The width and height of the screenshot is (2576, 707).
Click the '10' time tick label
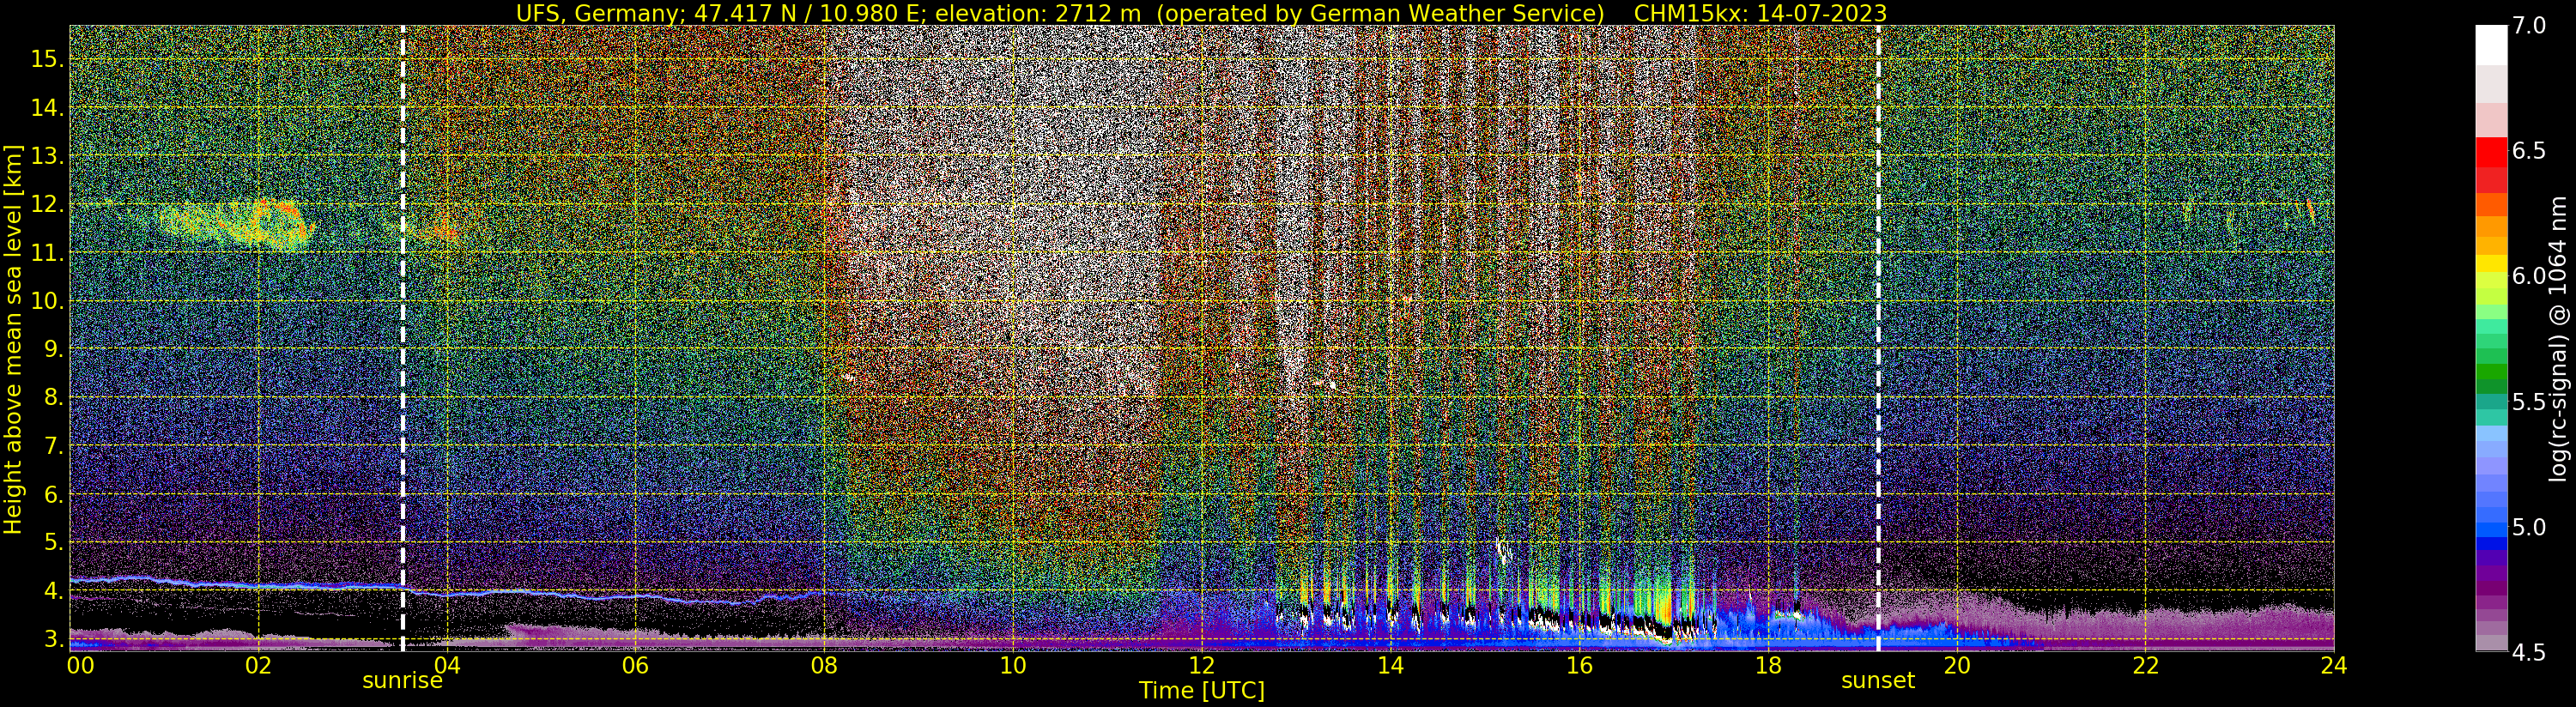[1013, 665]
